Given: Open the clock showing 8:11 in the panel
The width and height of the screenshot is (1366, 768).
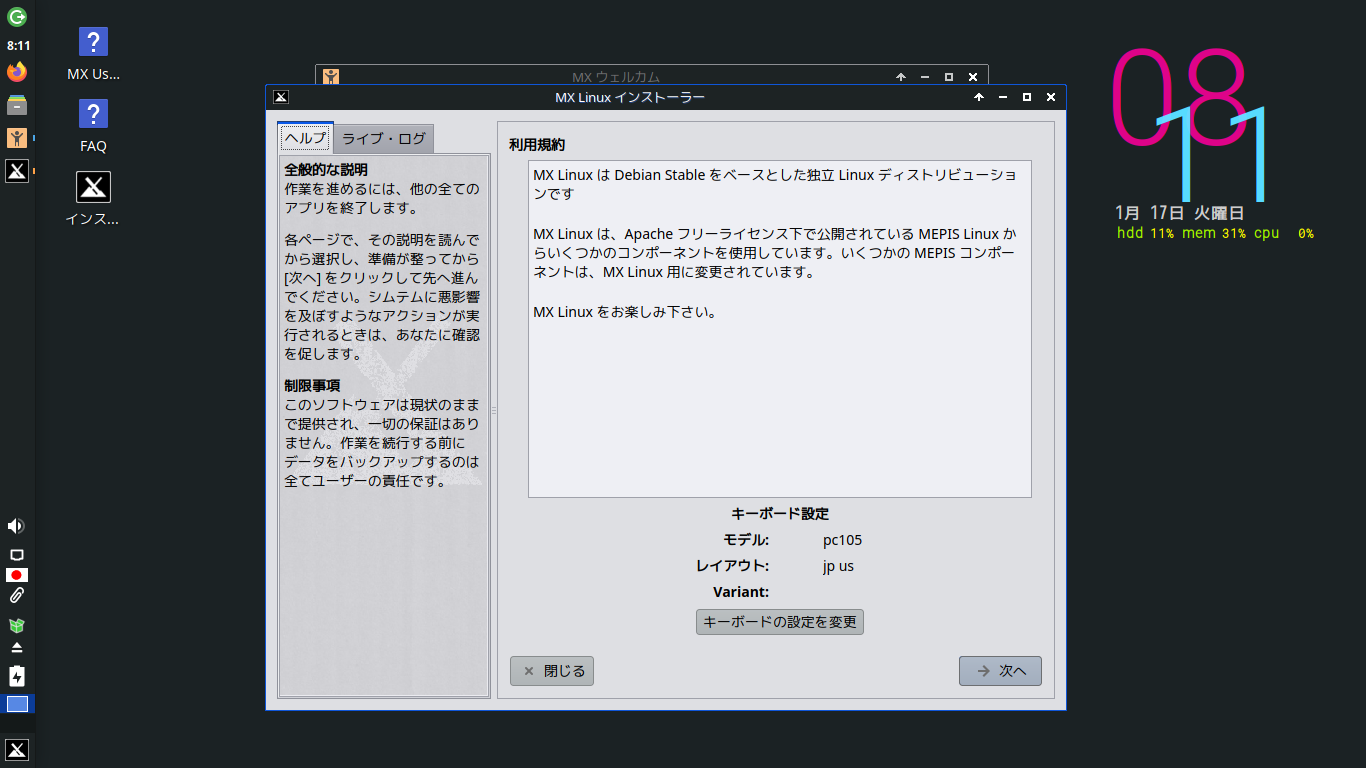Looking at the screenshot, I should coord(18,46).
